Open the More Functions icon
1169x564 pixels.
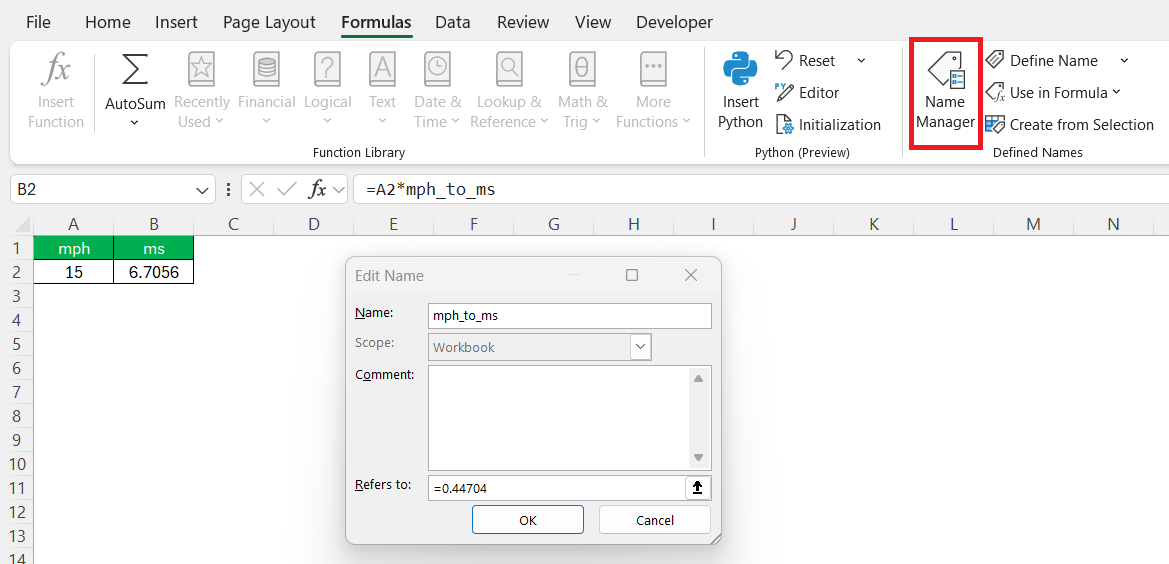653,70
